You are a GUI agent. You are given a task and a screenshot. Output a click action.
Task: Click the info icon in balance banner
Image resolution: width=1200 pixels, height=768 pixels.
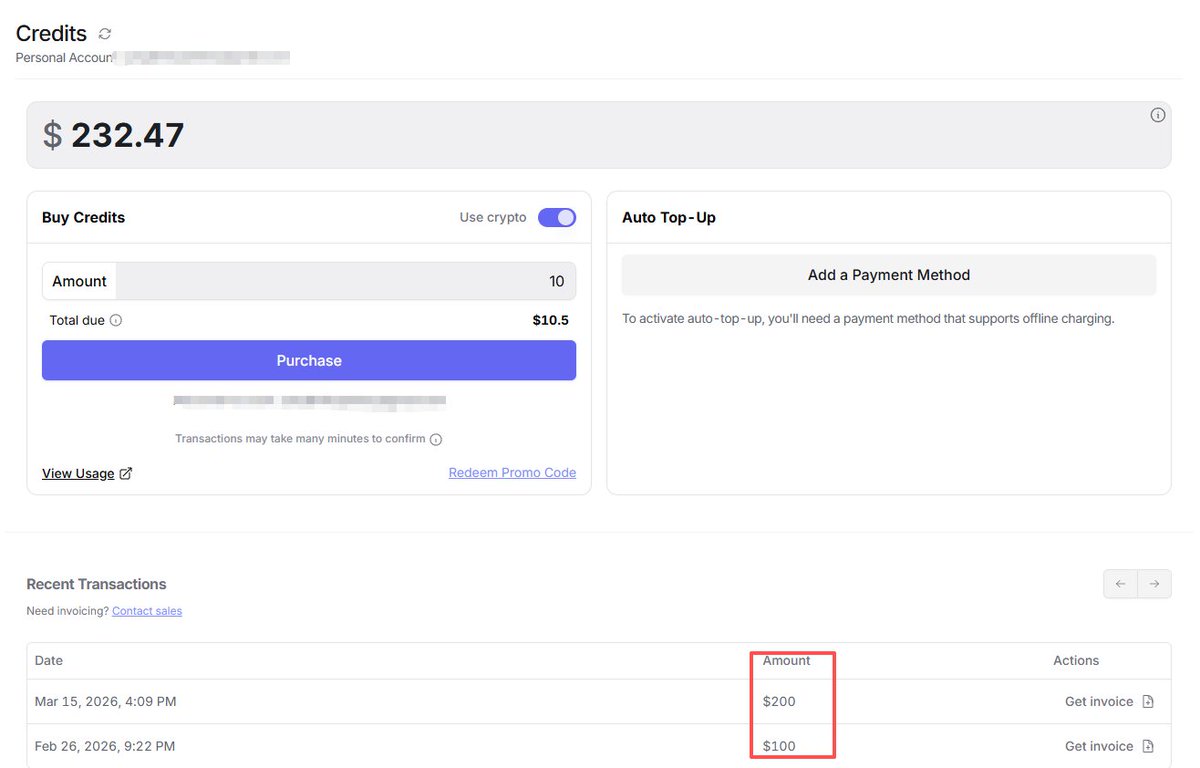tap(1157, 115)
